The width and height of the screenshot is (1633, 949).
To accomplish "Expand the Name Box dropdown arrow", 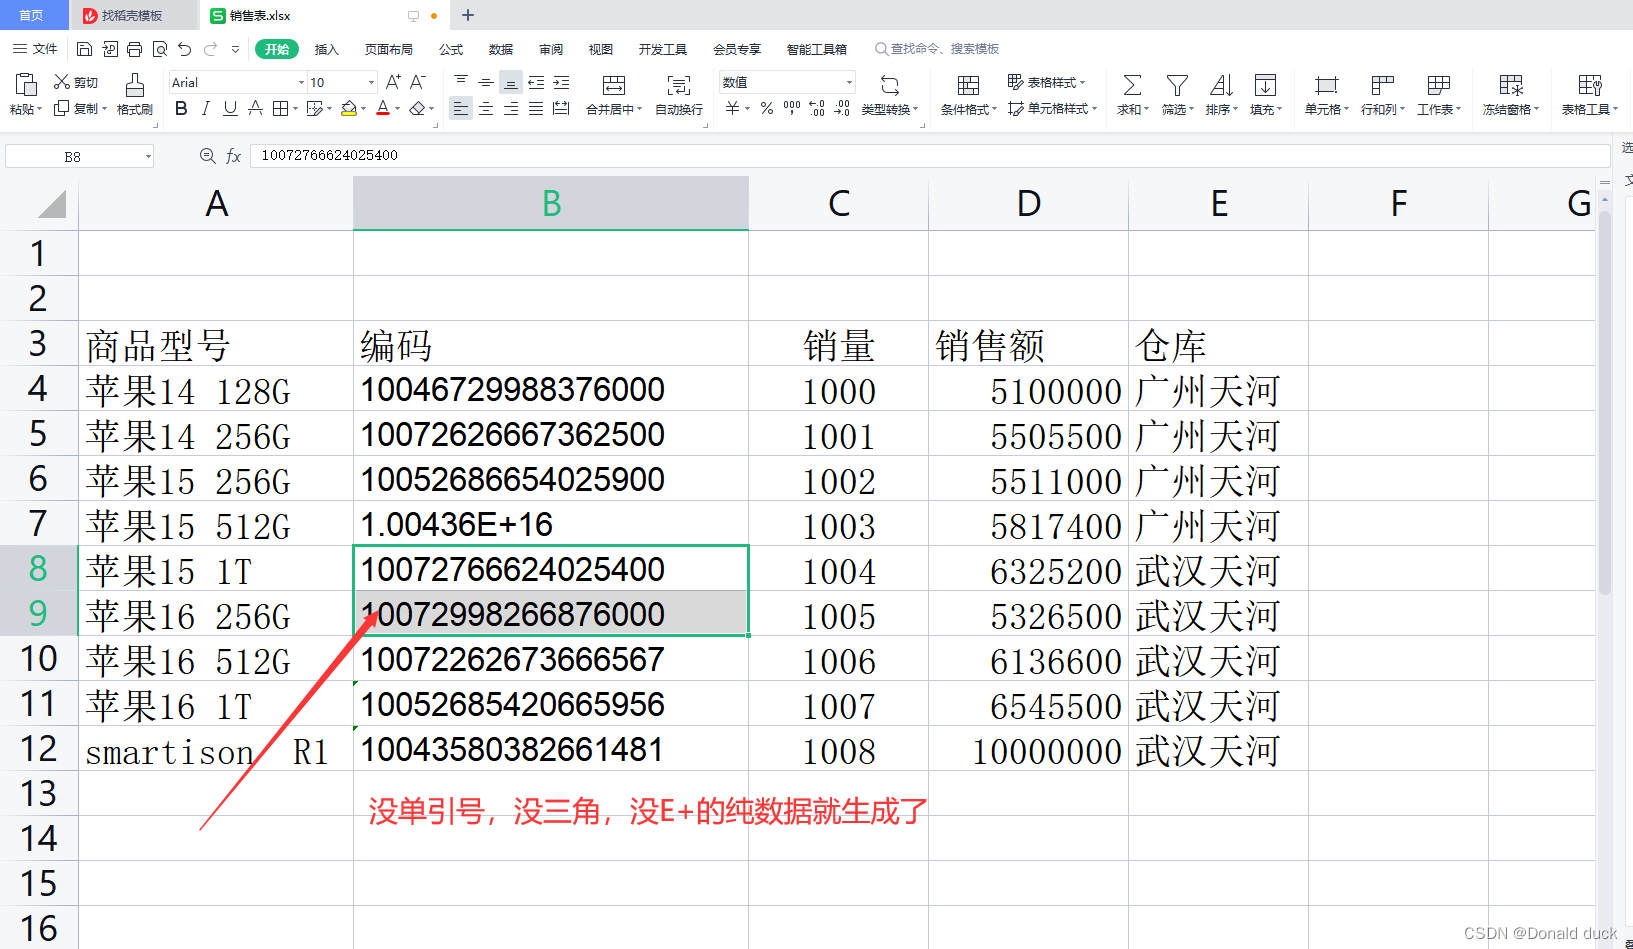I will pyautogui.click(x=148, y=156).
